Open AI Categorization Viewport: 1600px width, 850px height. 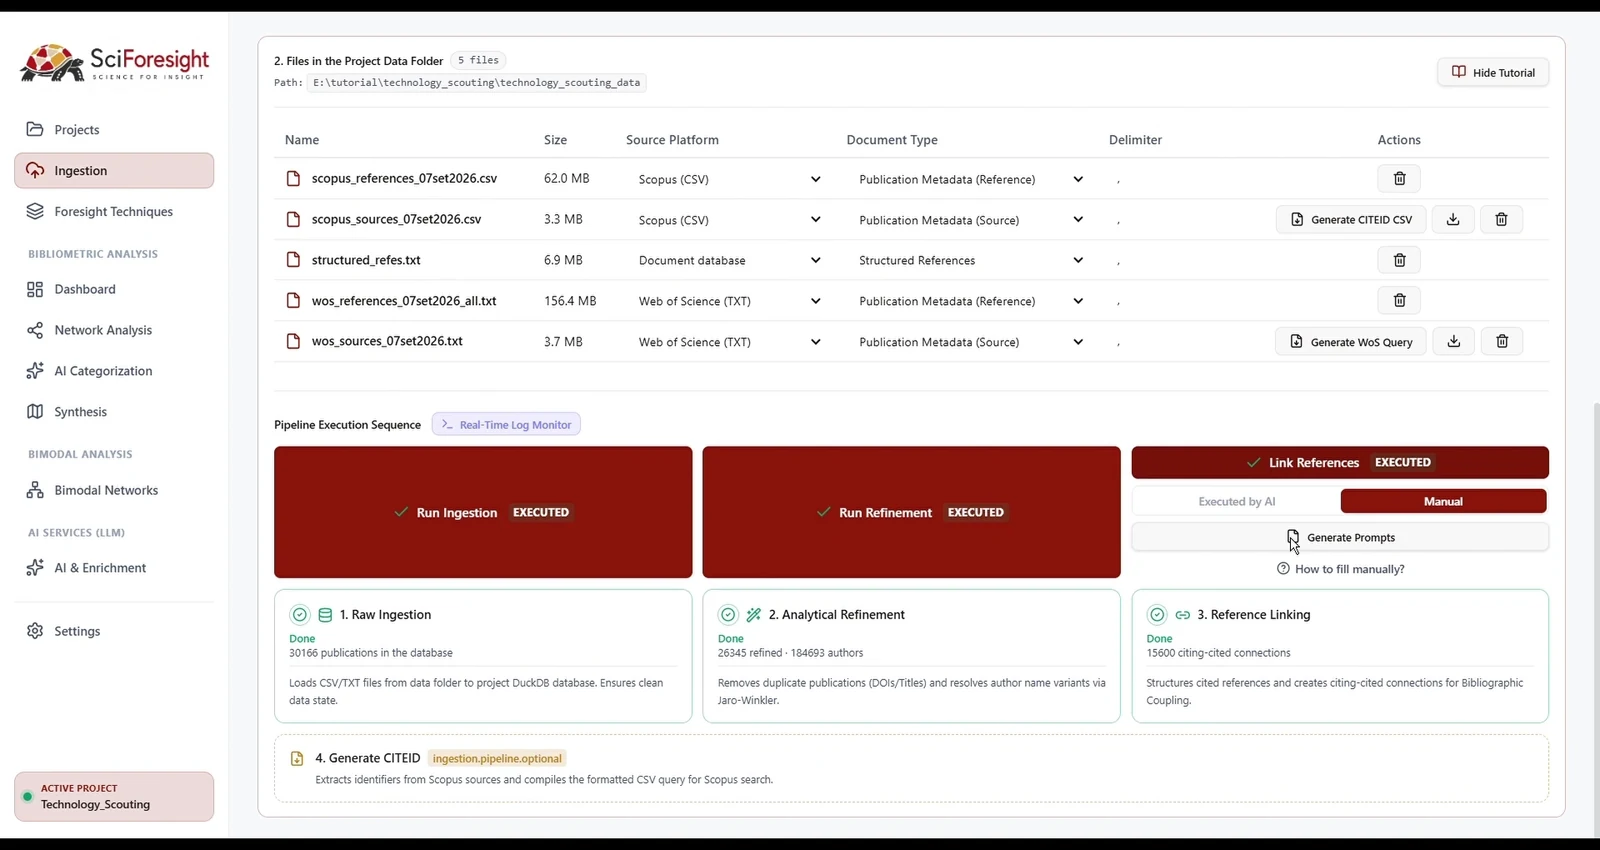(114, 371)
